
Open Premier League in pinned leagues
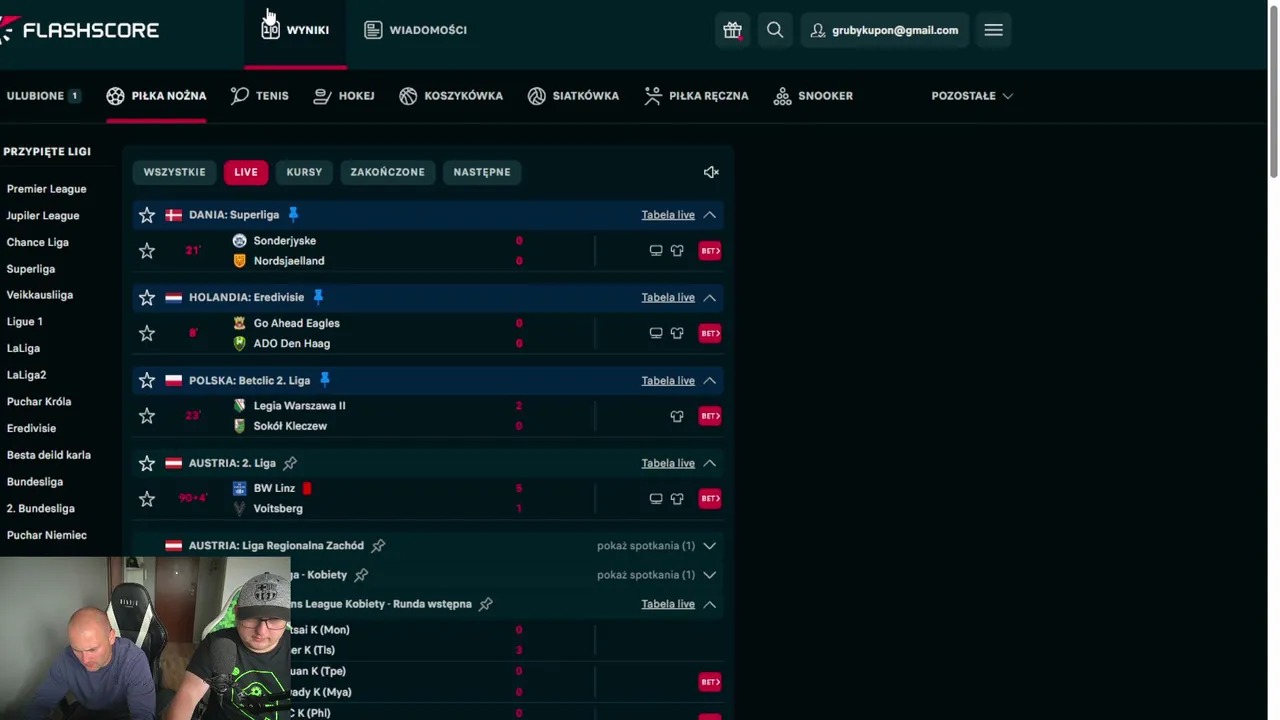point(47,189)
